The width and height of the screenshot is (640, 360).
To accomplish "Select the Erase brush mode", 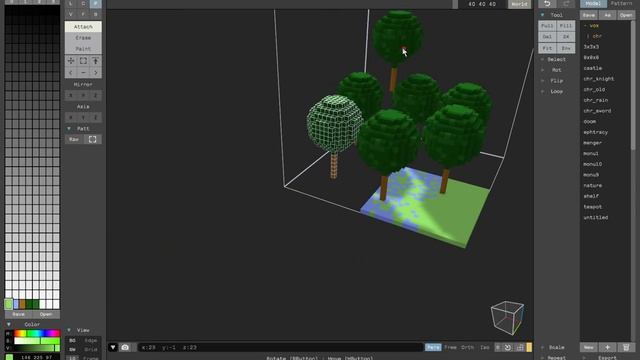I will [83, 38].
